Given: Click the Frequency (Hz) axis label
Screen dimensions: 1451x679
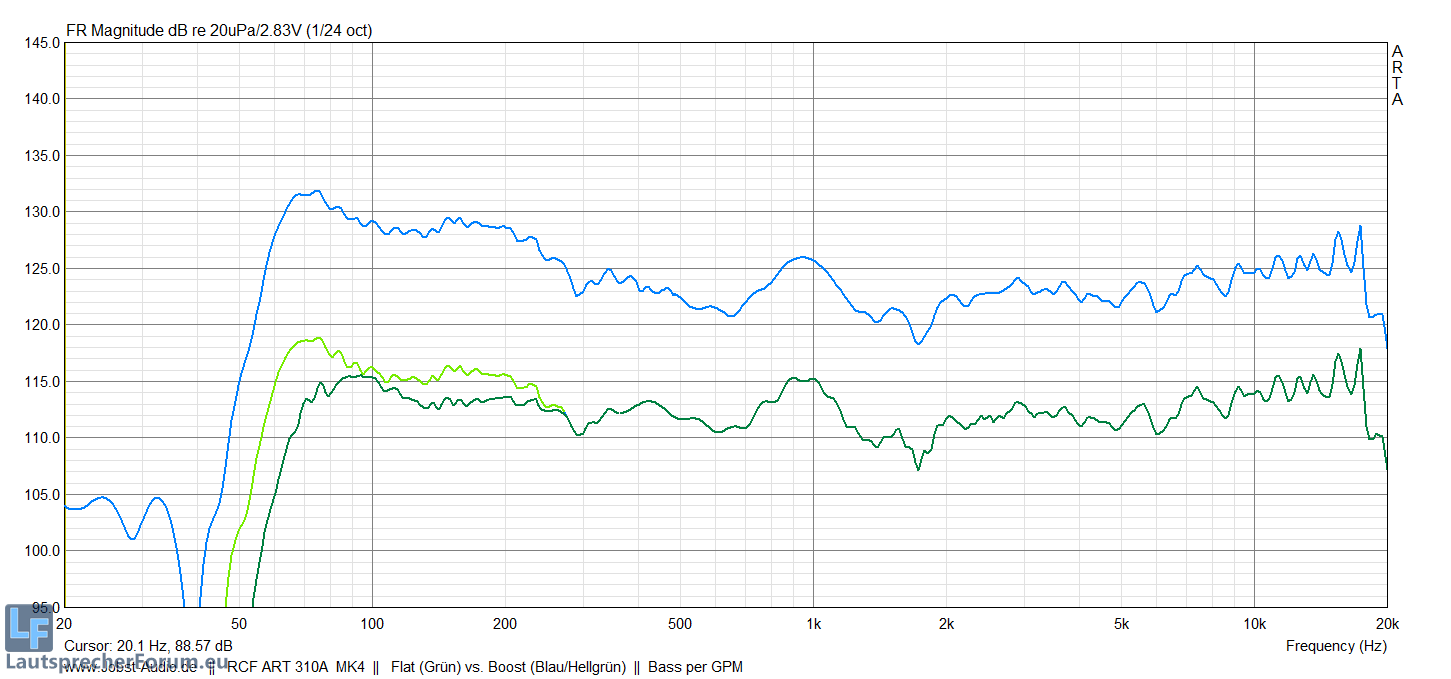Looking at the screenshot, I should point(1335,646).
